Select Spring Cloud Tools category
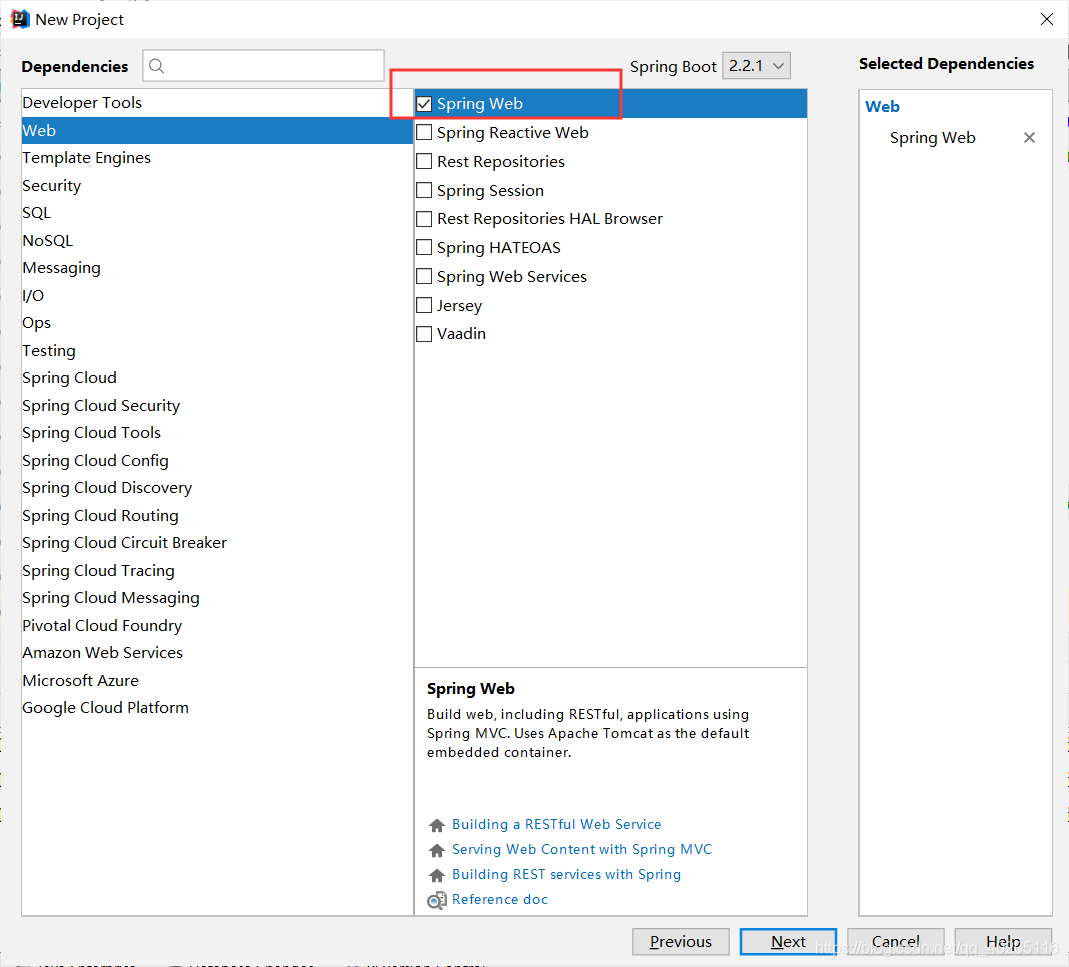 (217, 433)
